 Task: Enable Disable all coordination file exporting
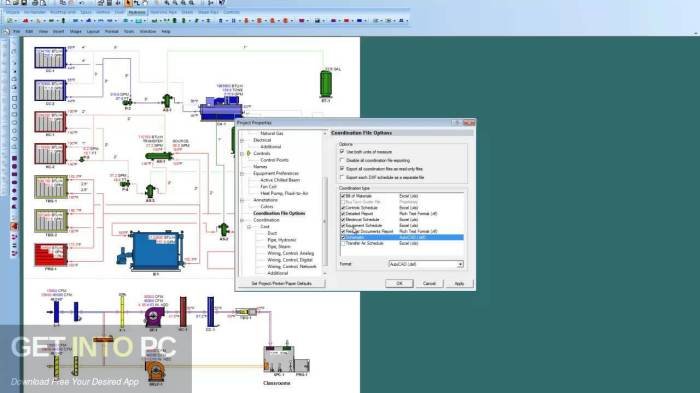[342, 160]
